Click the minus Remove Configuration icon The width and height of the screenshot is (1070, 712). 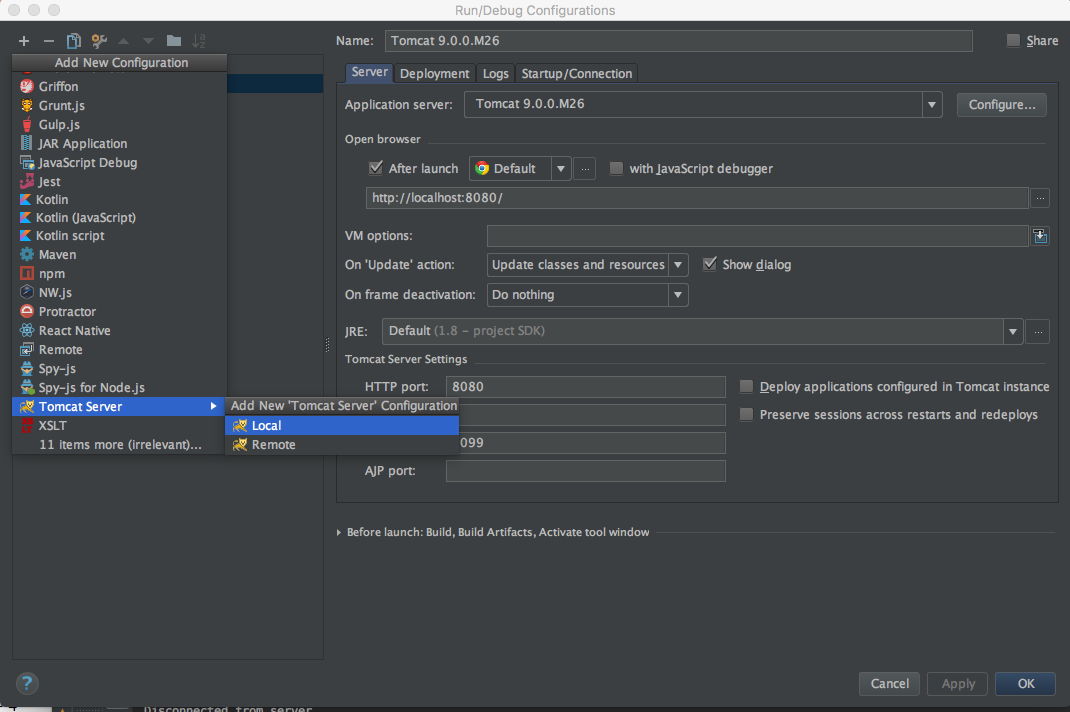pyautogui.click(x=48, y=41)
